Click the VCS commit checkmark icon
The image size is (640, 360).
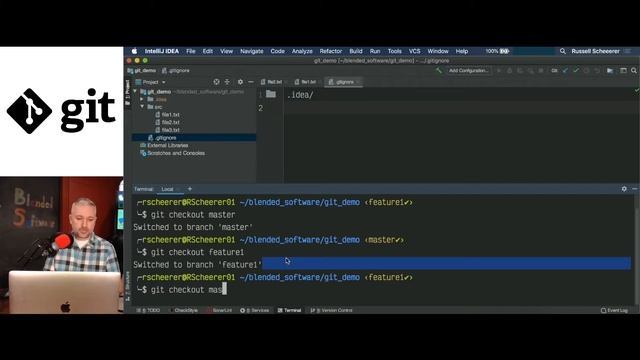point(576,71)
